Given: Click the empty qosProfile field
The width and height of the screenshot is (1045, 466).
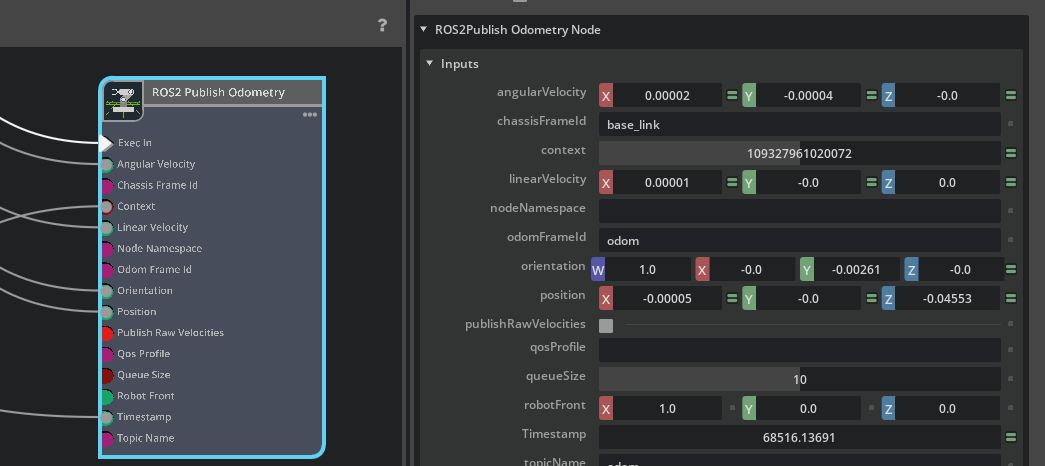Looking at the screenshot, I should point(800,350).
